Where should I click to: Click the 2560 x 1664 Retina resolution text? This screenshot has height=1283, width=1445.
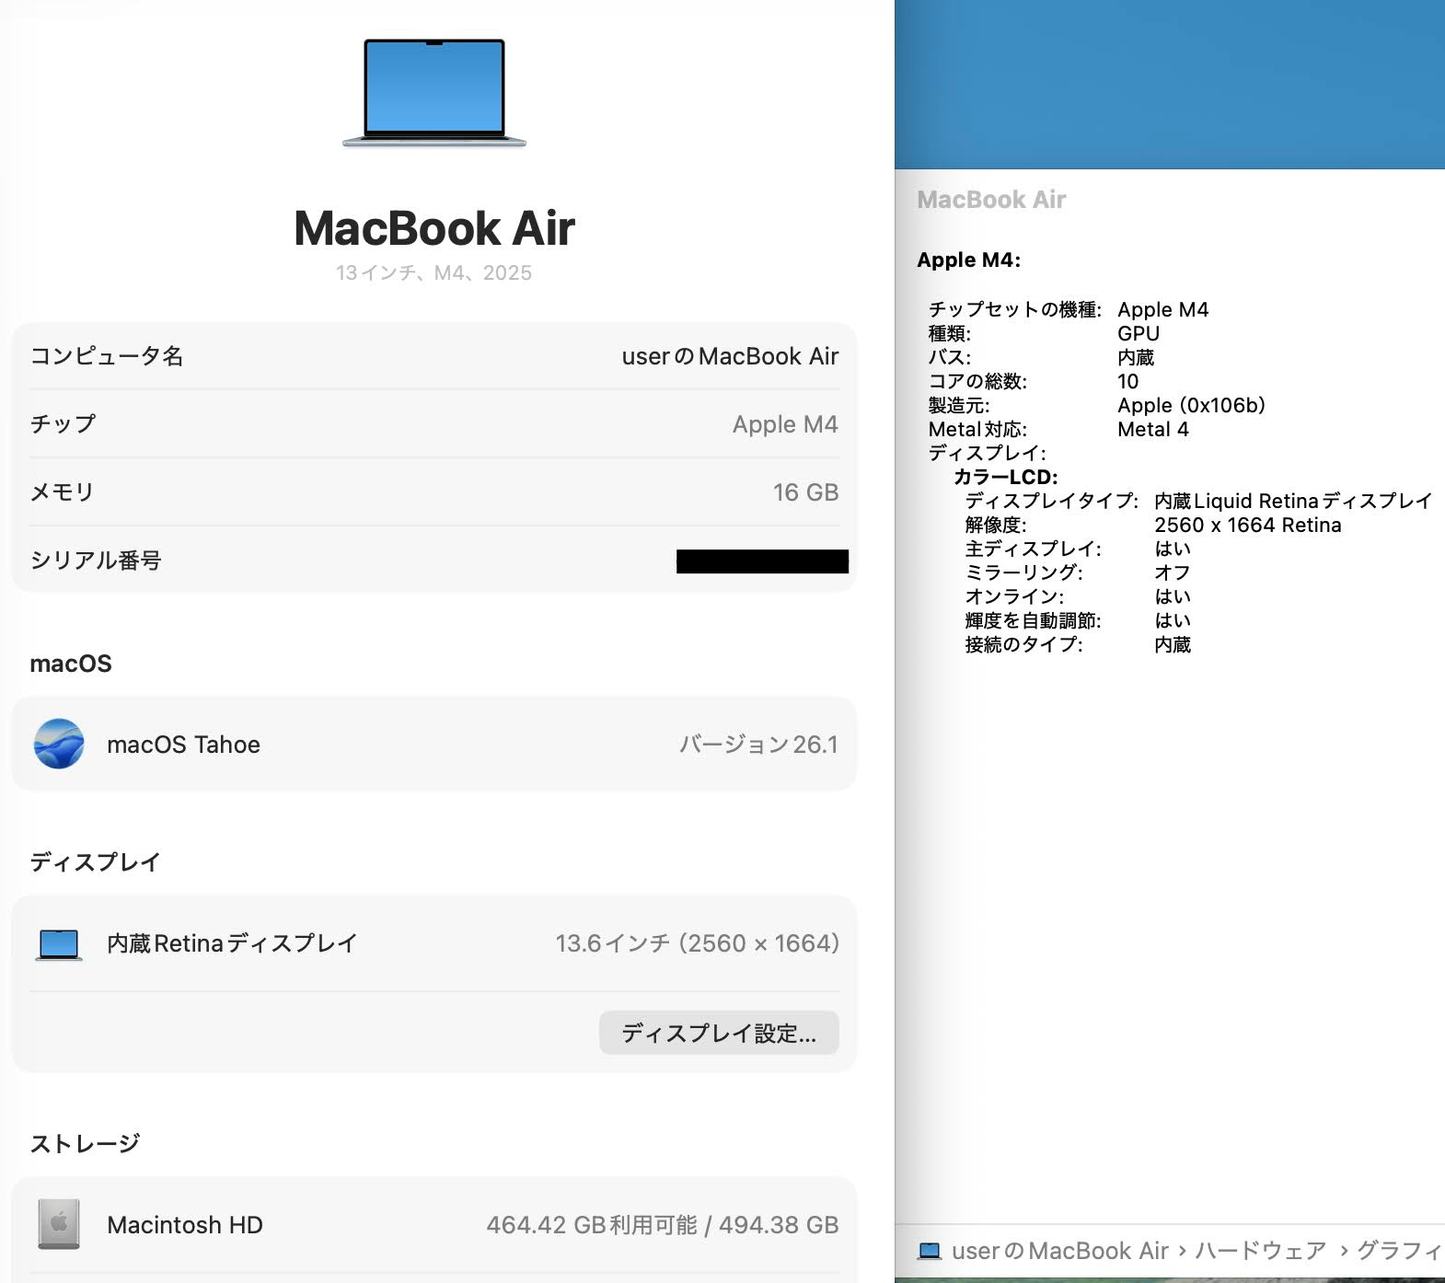point(1248,524)
